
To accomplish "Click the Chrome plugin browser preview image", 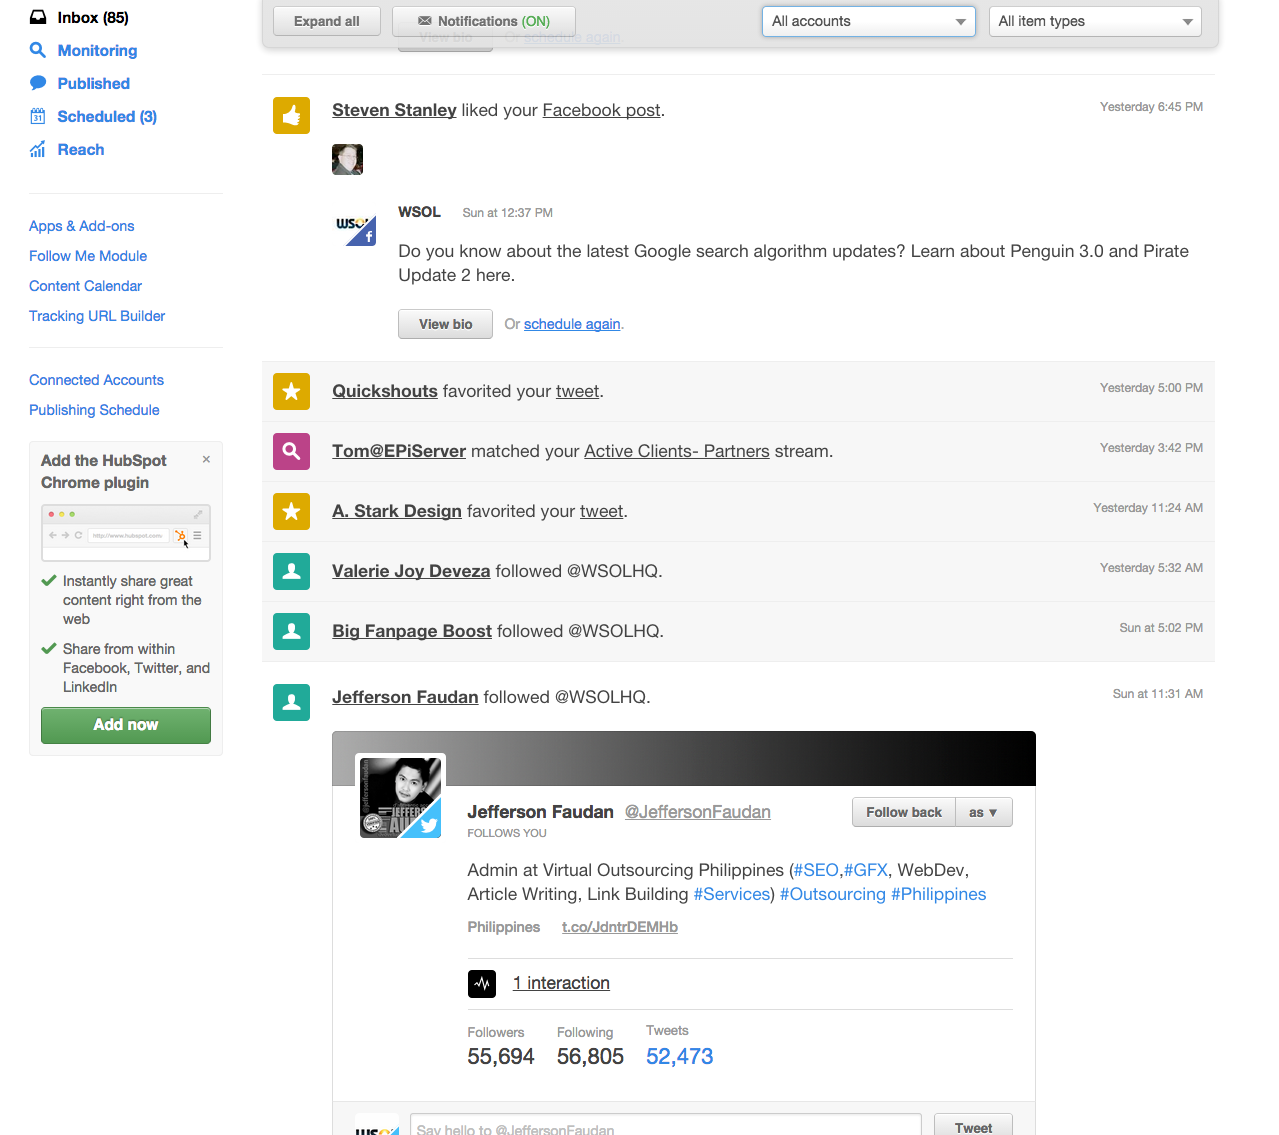I will tap(126, 533).
